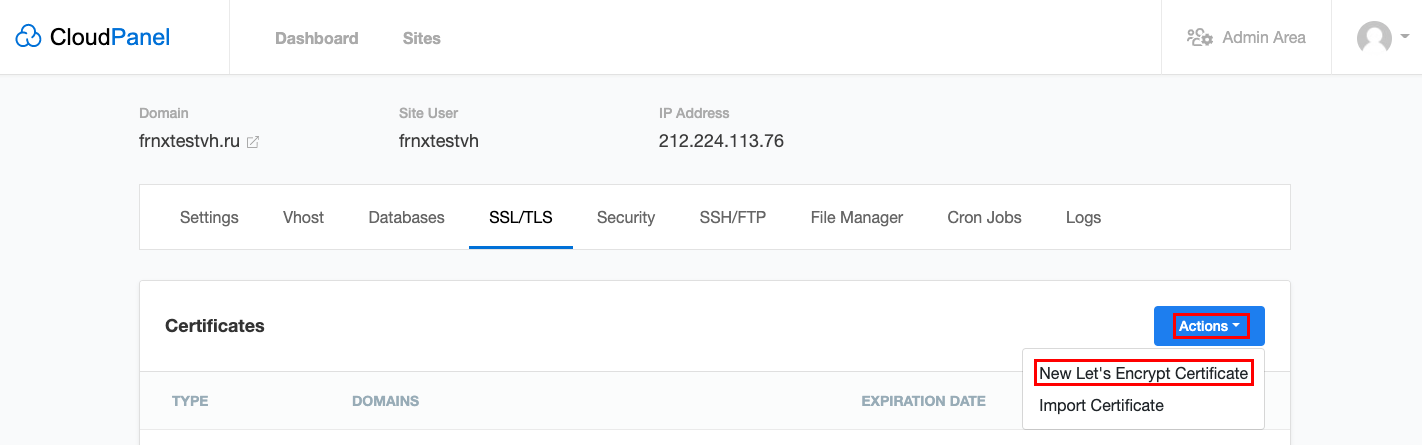
Task: Expand the user account dropdown arrow
Action: 1405,37
